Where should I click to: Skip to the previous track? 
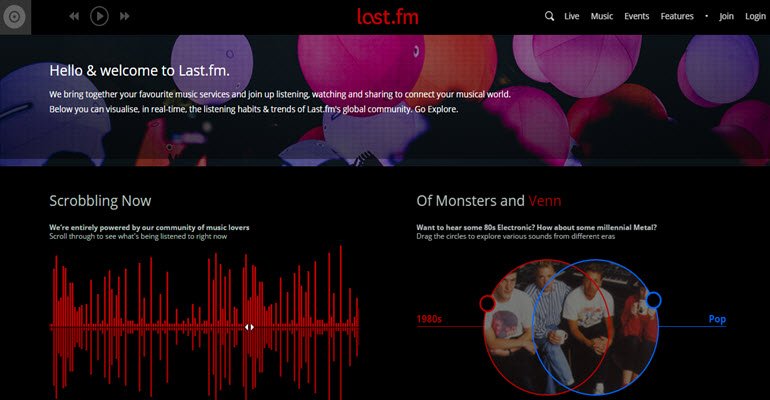pos(74,16)
